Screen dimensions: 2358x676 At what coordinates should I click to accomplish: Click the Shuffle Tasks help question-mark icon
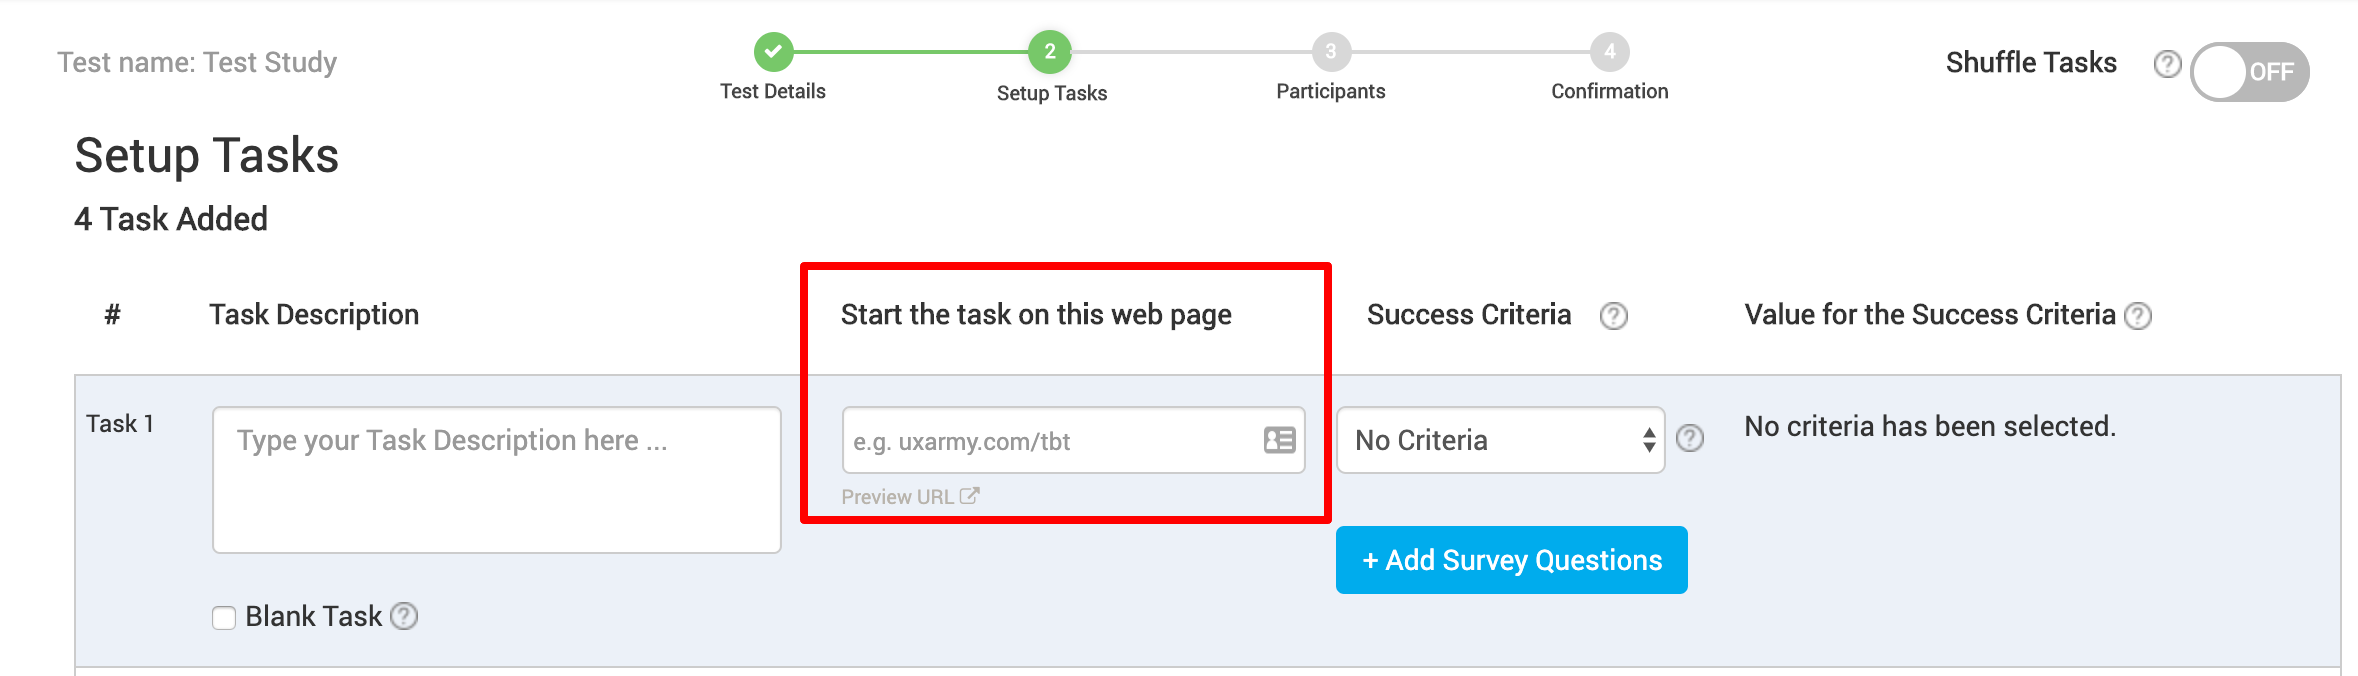pyautogui.click(x=2167, y=64)
